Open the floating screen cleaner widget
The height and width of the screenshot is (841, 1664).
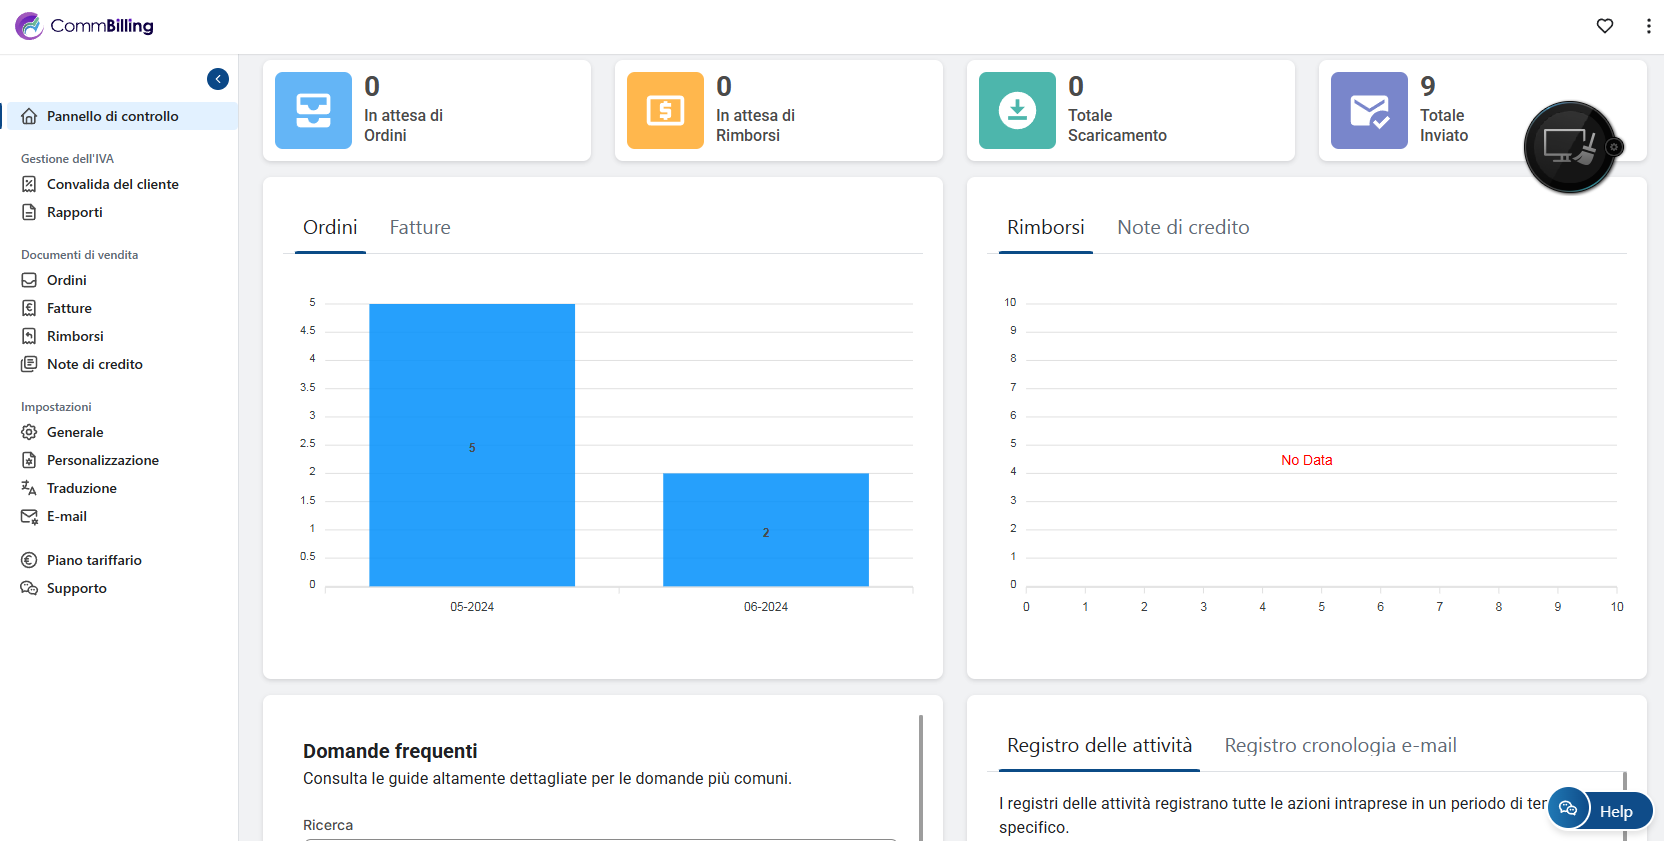(1569, 147)
